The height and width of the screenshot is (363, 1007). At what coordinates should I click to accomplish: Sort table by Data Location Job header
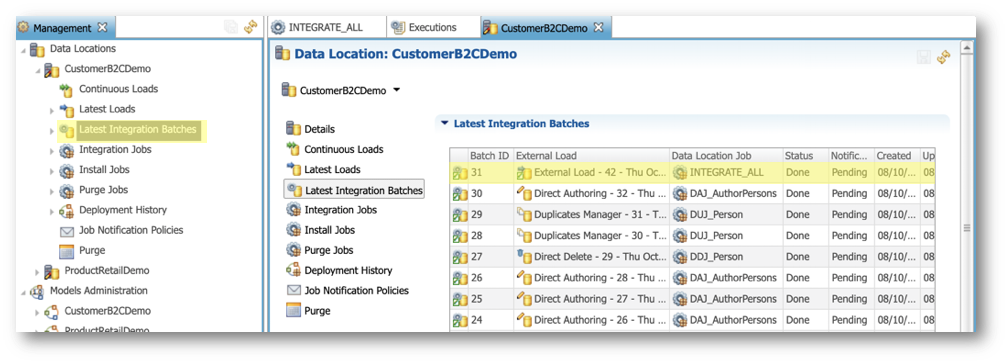tap(726, 155)
